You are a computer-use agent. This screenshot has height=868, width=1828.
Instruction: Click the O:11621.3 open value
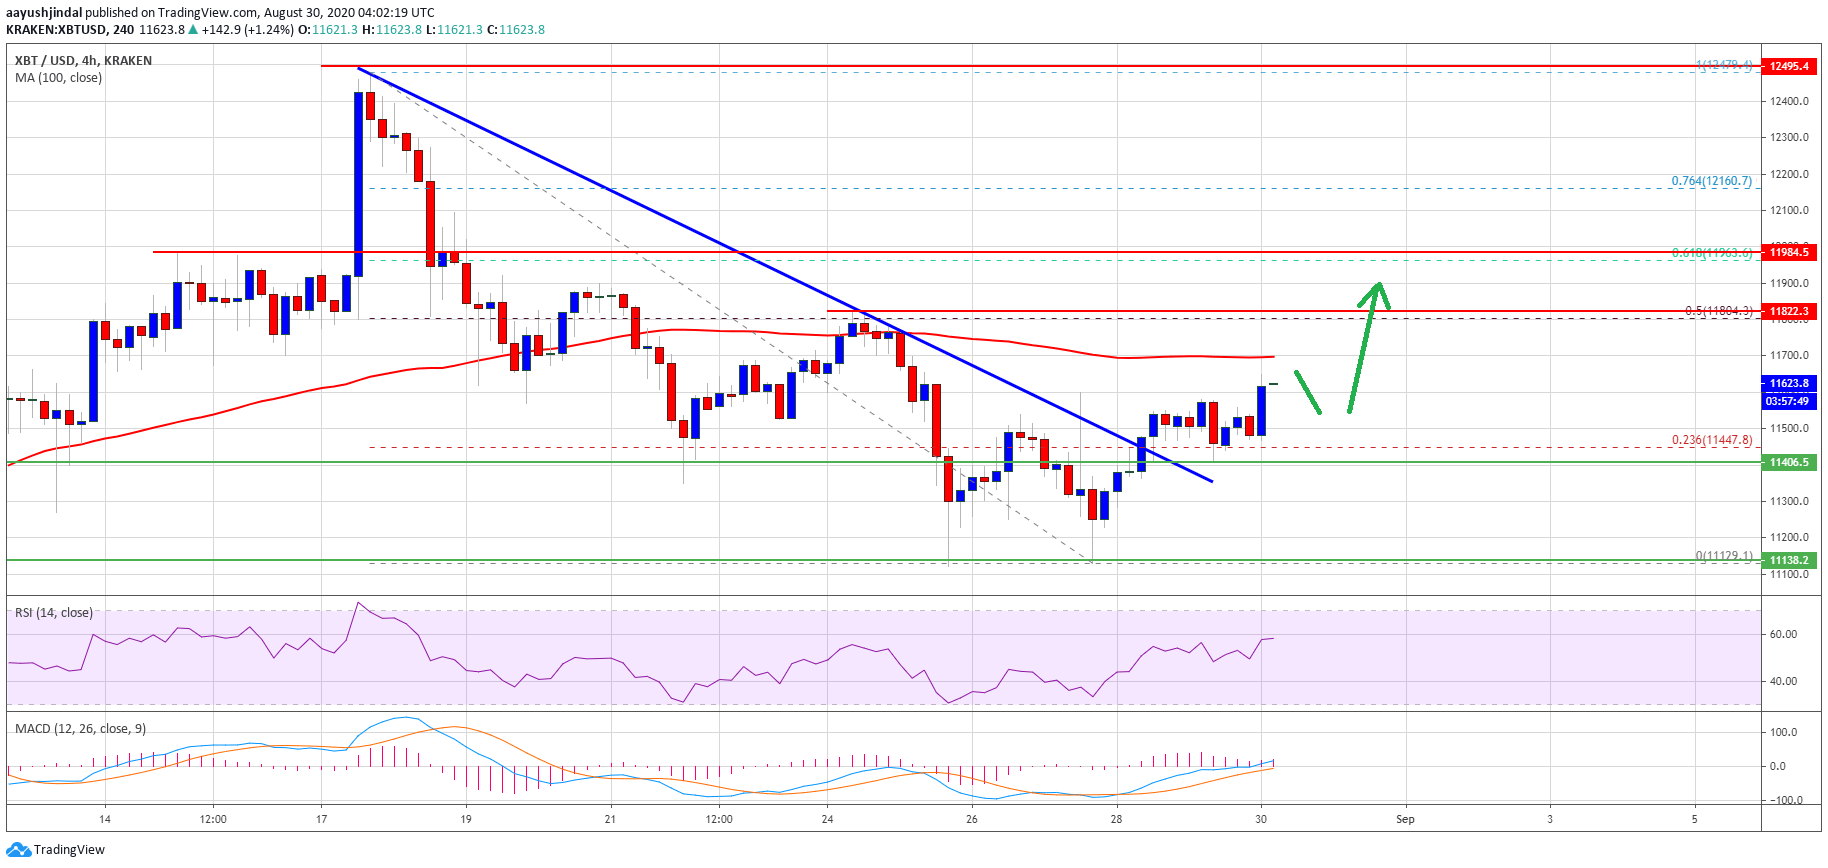click(328, 30)
